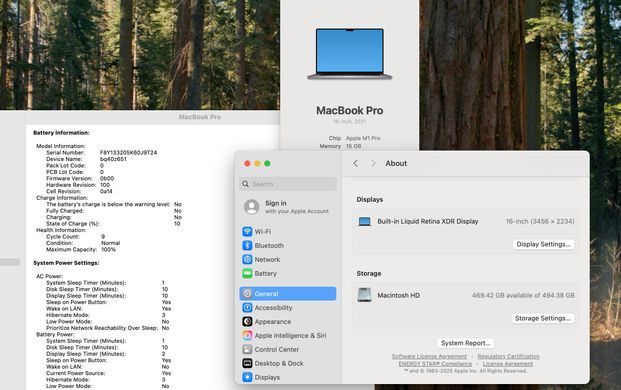The image size is (621, 390).
Task: Click the About title in settings header
Action: click(x=396, y=163)
